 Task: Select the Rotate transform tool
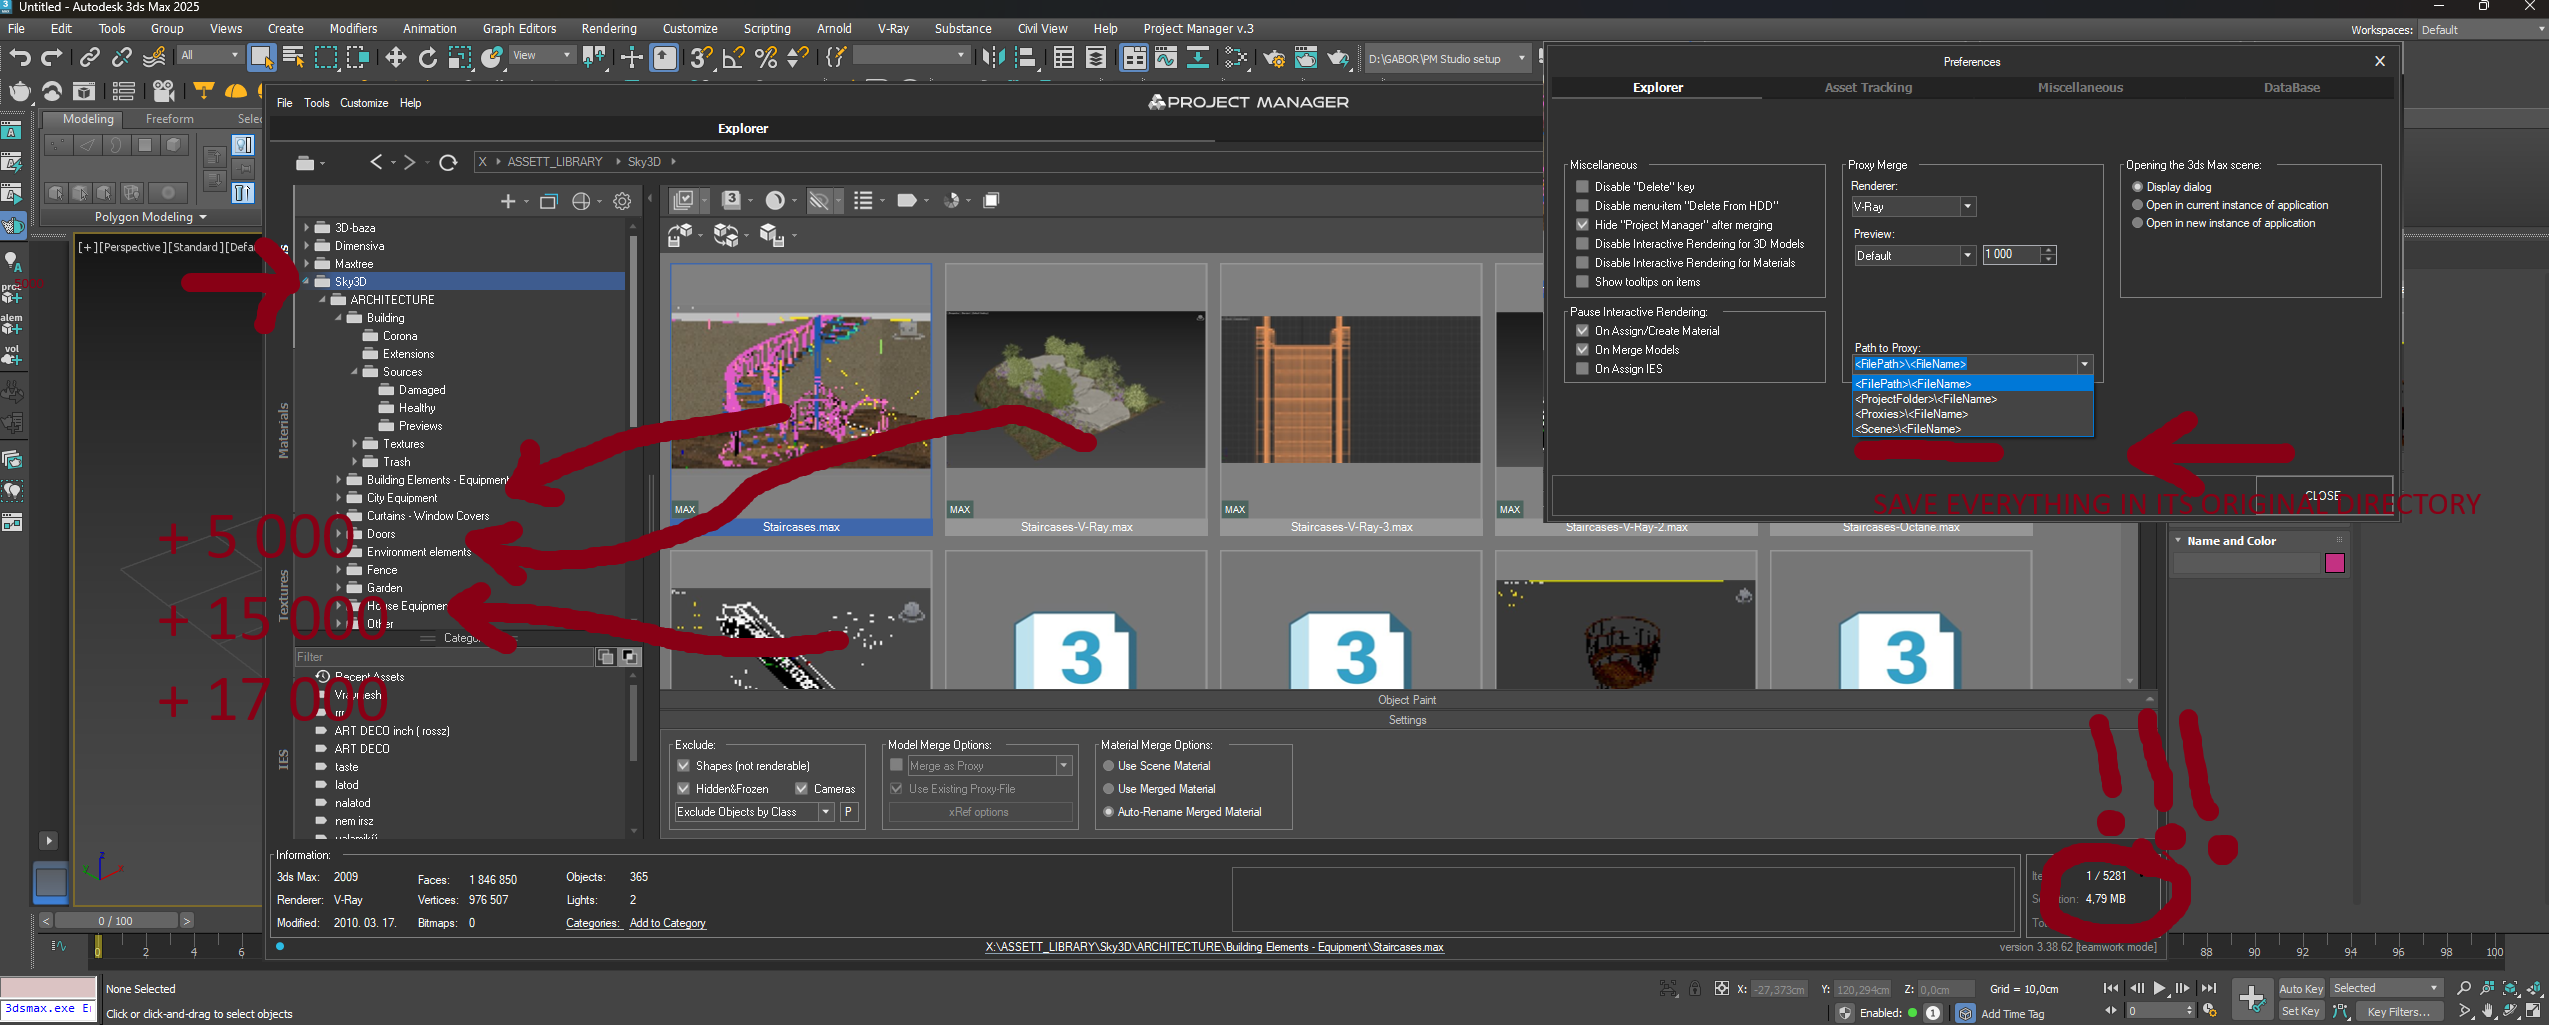pyautogui.click(x=427, y=57)
